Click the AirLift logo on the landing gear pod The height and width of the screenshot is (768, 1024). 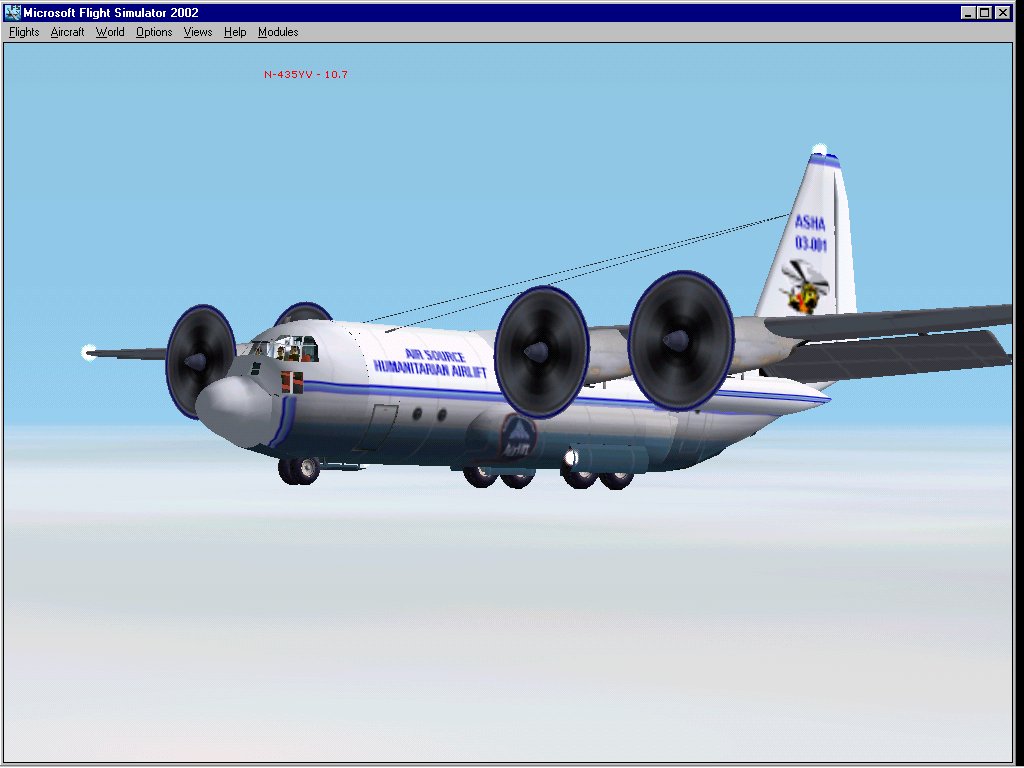click(517, 438)
